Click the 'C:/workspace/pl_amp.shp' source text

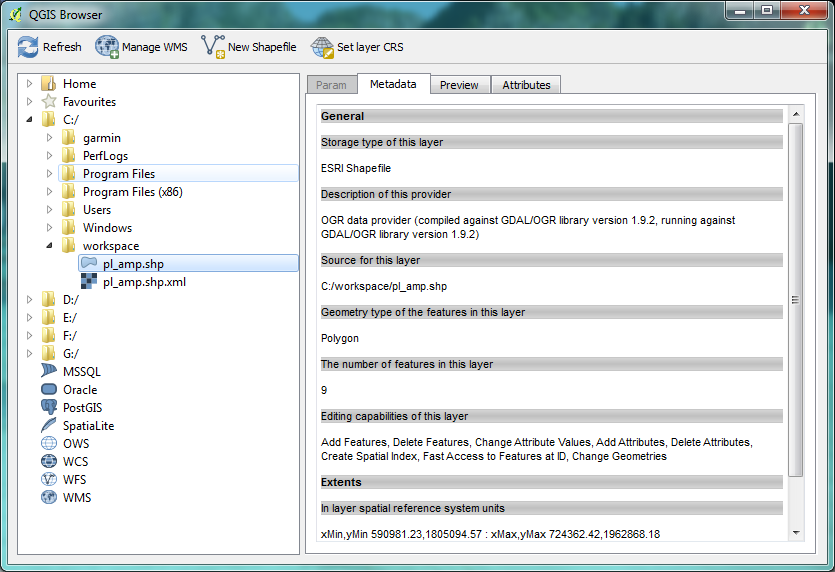click(x=384, y=287)
